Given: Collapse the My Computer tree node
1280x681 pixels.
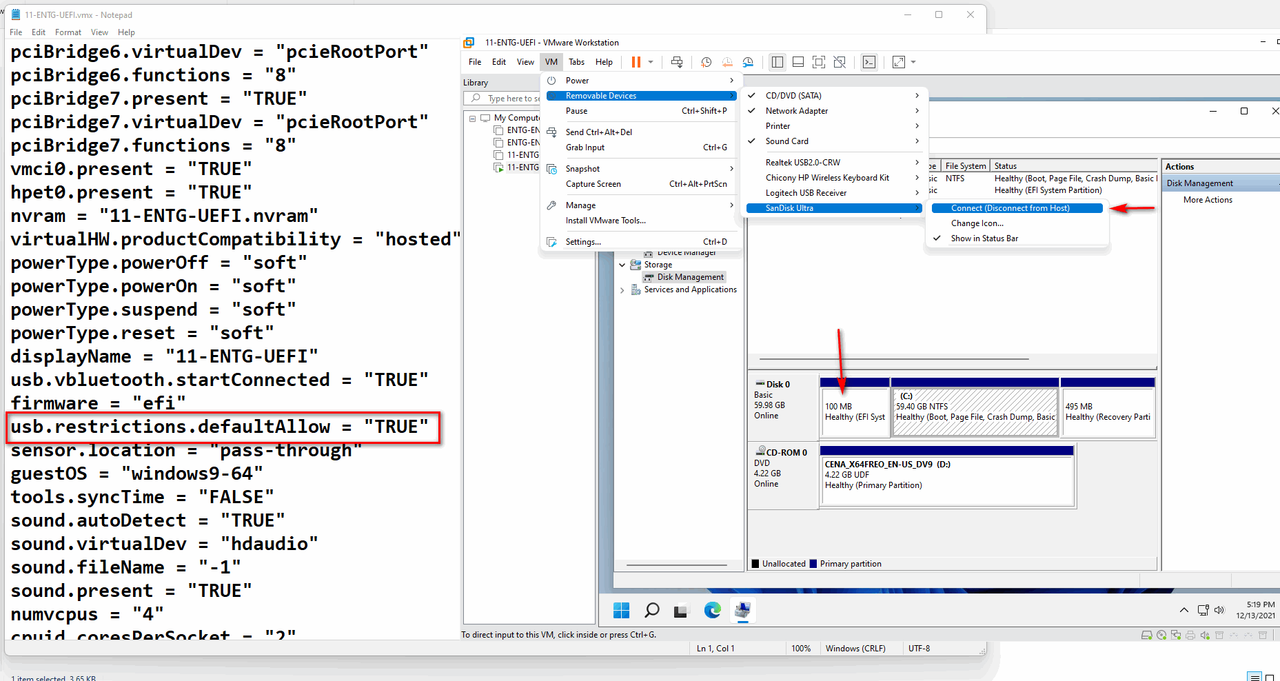Looking at the screenshot, I should (x=473, y=118).
